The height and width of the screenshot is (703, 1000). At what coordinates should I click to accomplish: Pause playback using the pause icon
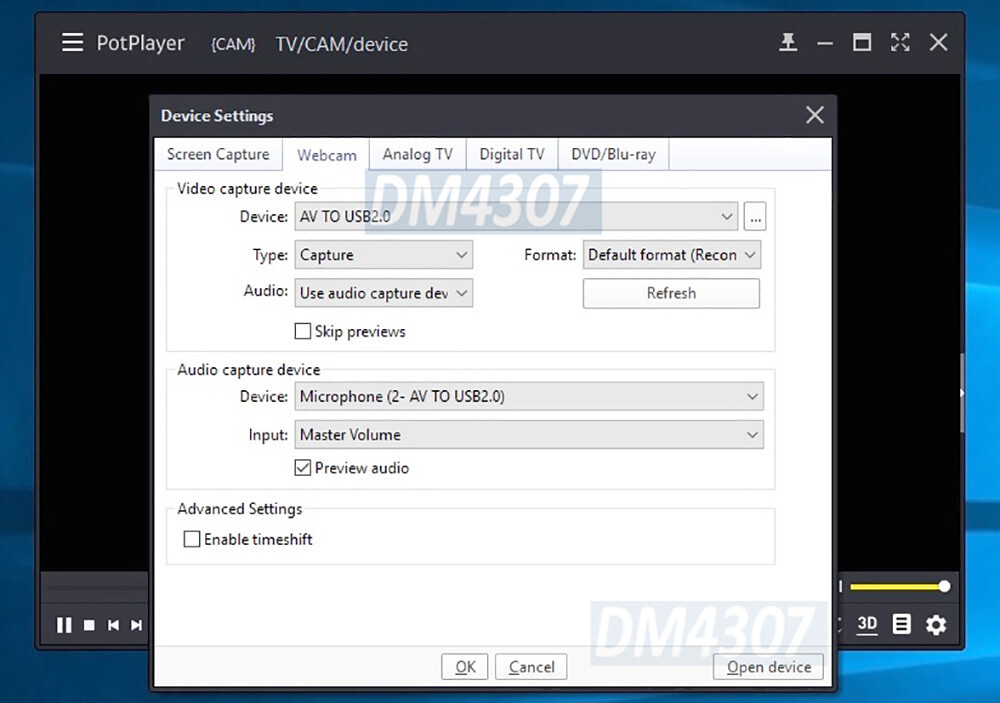coord(63,624)
